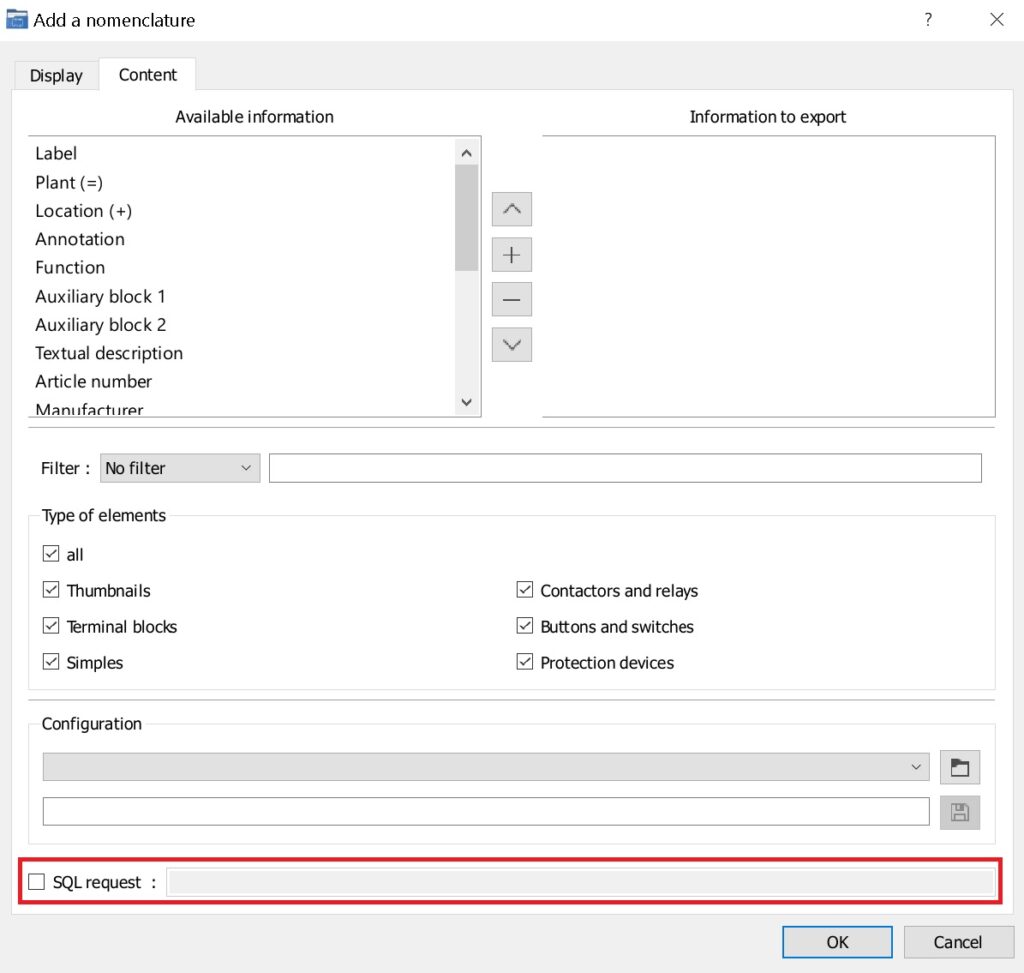Viewport: 1024px width, 973px height.
Task: Uncheck the Thumbnails checkbox
Action: (x=51, y=591)
